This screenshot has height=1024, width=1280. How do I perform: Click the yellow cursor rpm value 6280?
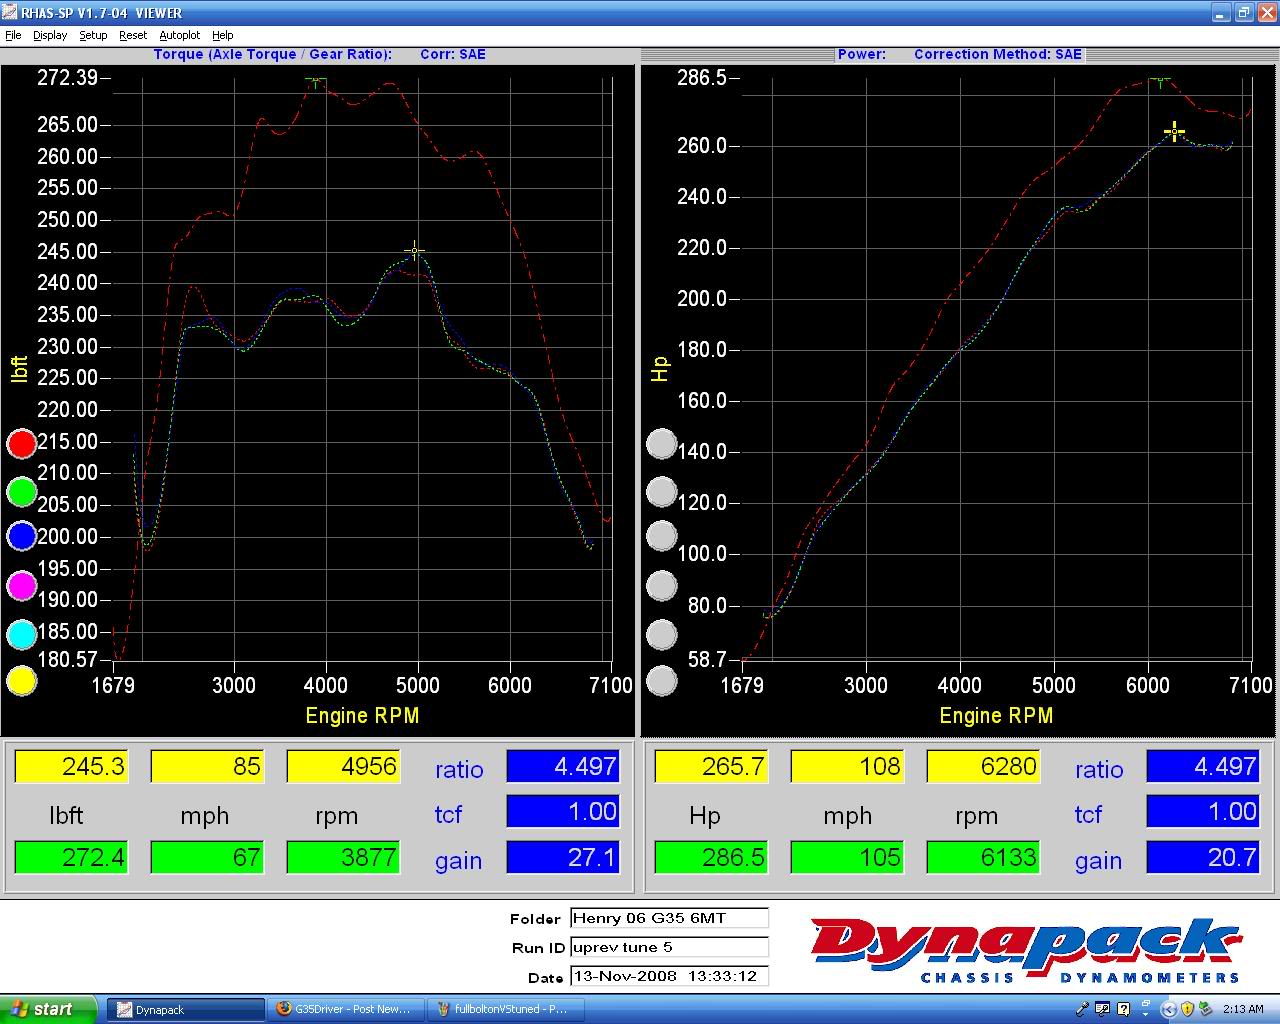(x=983, y=767)
